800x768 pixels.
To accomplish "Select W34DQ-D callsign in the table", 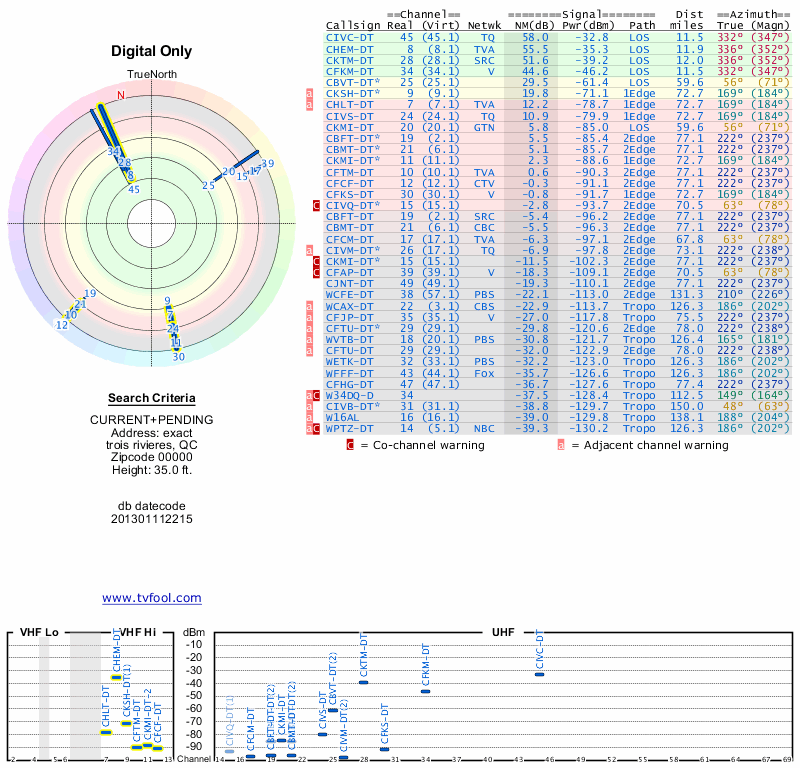I will pos(349,395).
